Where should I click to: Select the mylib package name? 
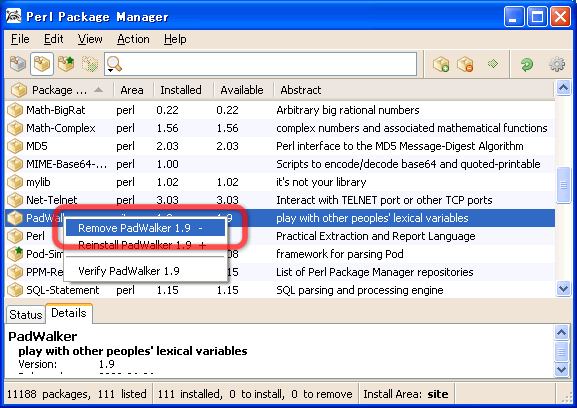click(38, 182)
